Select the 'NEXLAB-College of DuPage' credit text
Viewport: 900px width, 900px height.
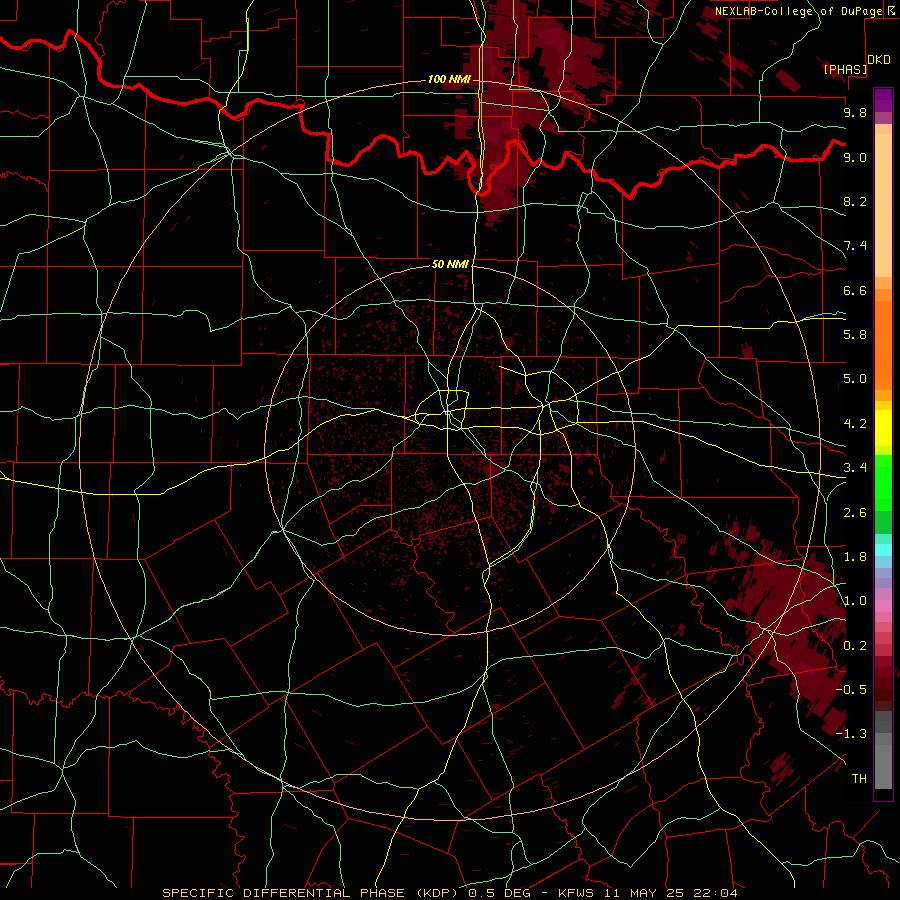pos(800,11)
